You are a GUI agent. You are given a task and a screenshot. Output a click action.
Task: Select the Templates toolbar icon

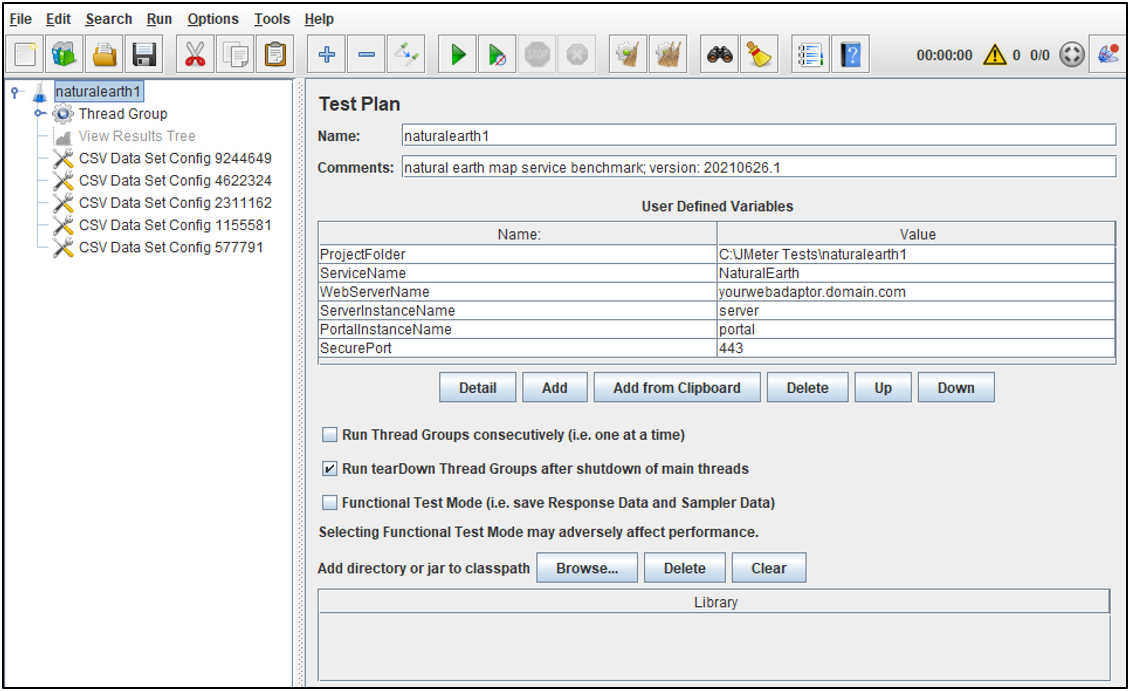coord(63,54)
